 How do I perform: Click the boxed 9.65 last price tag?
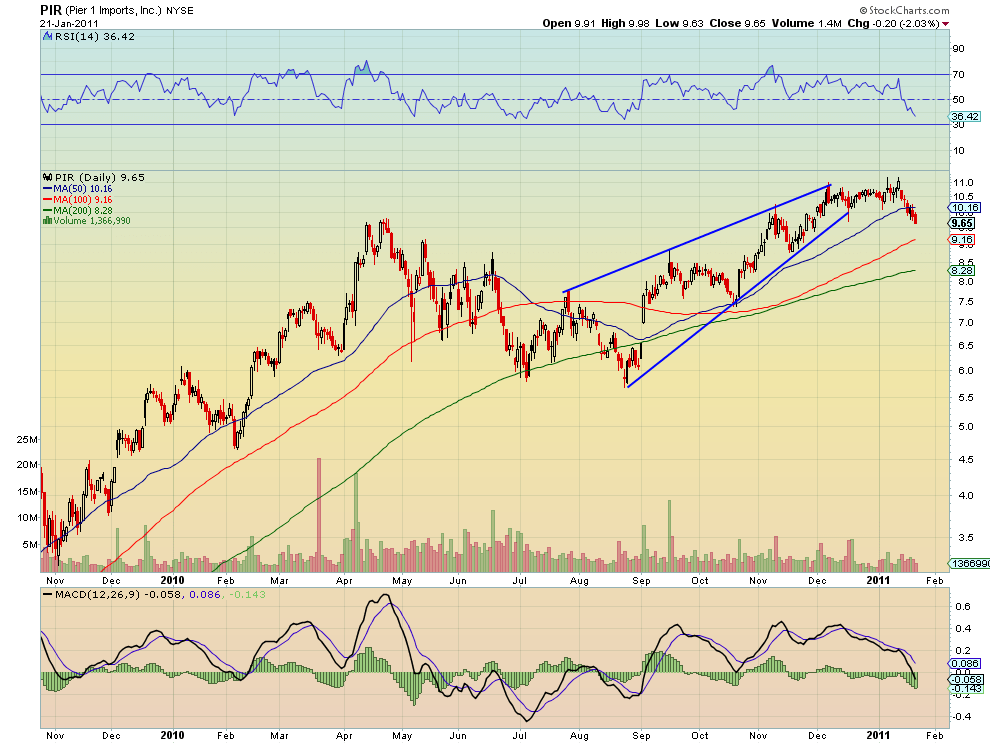pyautogui.click(x=963, y=224)
